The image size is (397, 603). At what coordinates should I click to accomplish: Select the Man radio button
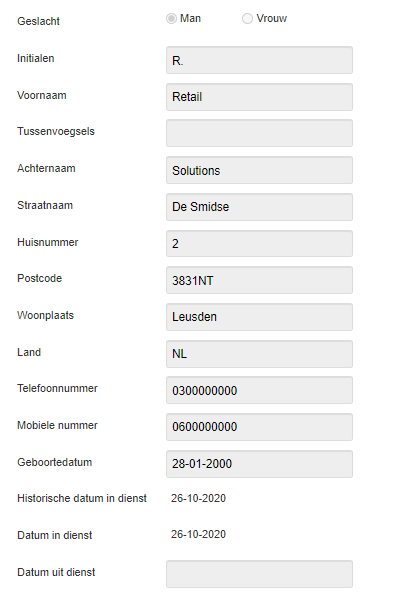pyautogui.click(x=171, y=18)
